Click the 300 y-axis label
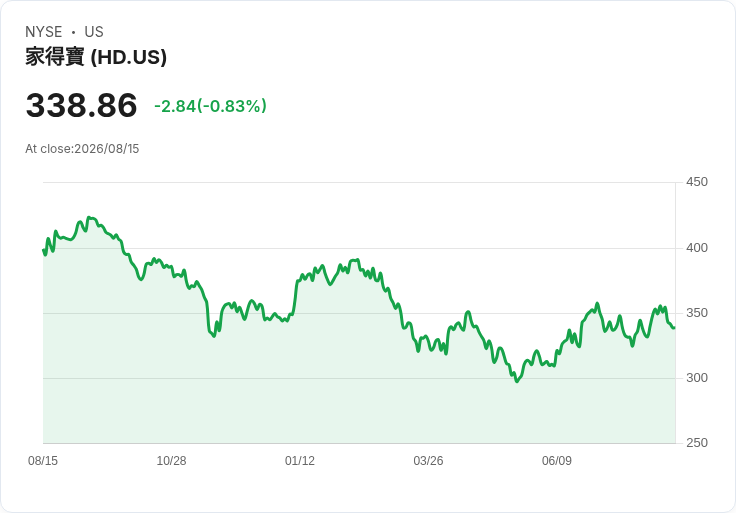This screenshot has width=736, height=513. (697, 378)
